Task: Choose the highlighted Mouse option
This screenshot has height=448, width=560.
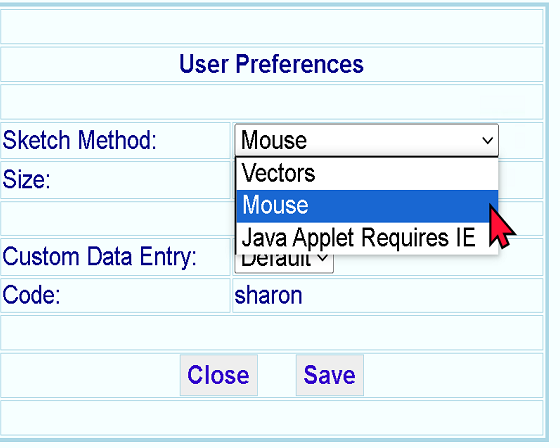Action: click(x=367, y=206)
